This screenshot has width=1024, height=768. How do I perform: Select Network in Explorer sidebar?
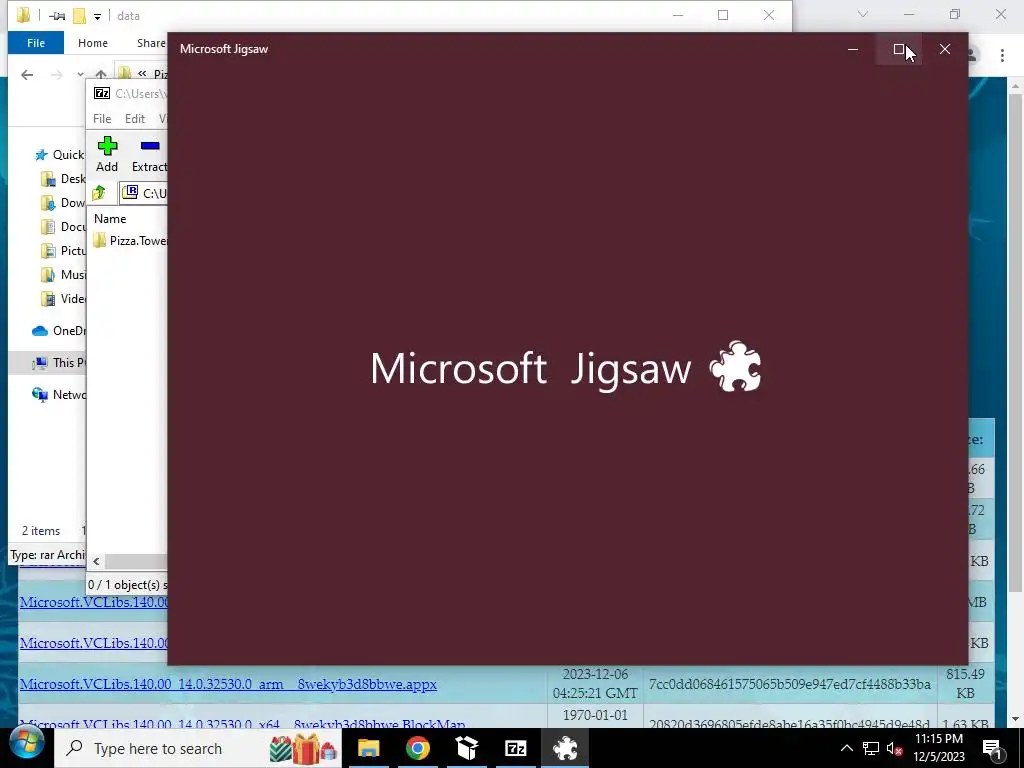tap(59, 394)
